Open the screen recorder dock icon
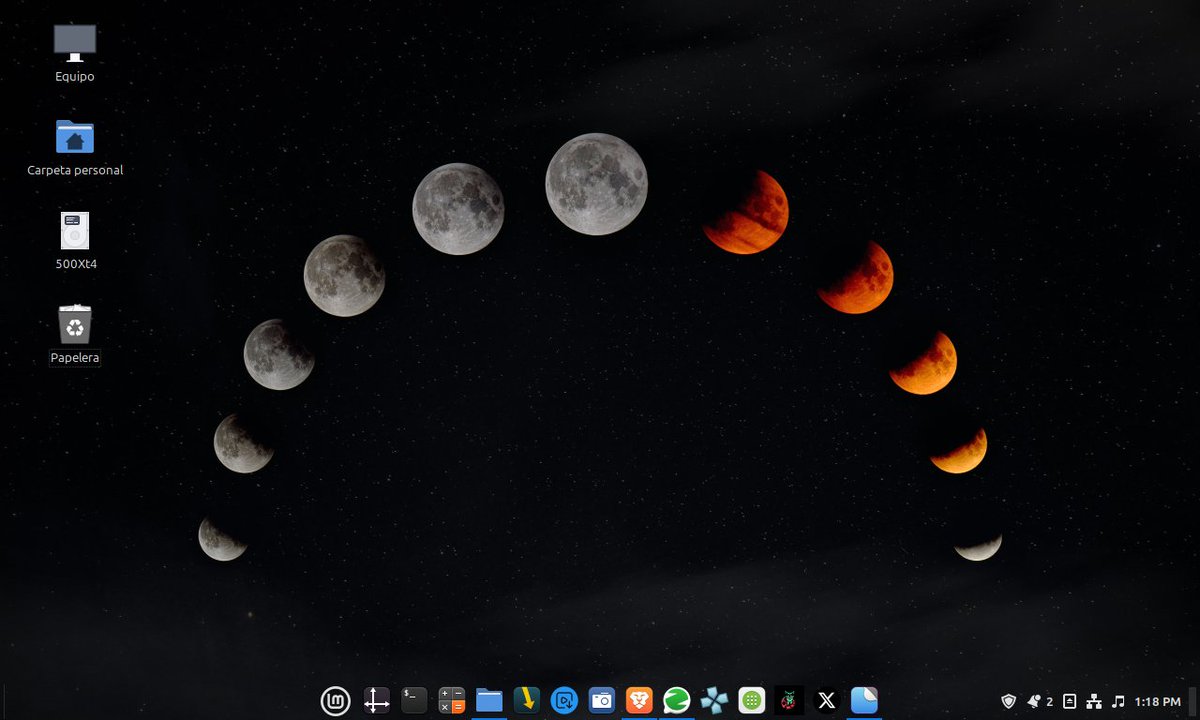This screenshot has width=1200, height=720. pyautogui.click(x=564, y=700)
